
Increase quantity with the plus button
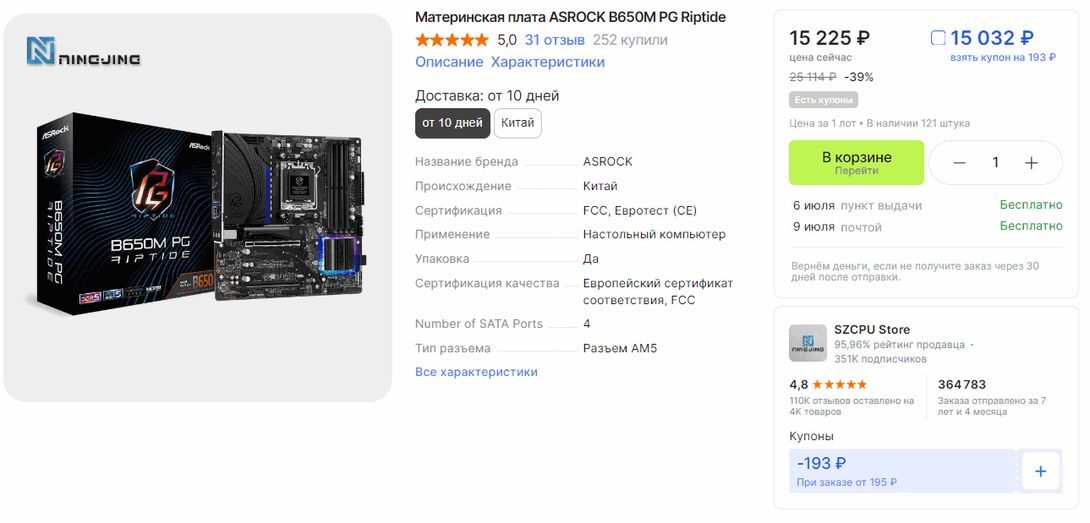1031,163
